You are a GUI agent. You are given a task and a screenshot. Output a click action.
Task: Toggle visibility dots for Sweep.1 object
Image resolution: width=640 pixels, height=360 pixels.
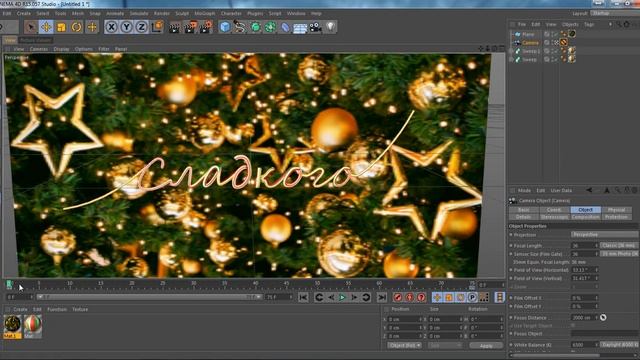pos(554,51)
